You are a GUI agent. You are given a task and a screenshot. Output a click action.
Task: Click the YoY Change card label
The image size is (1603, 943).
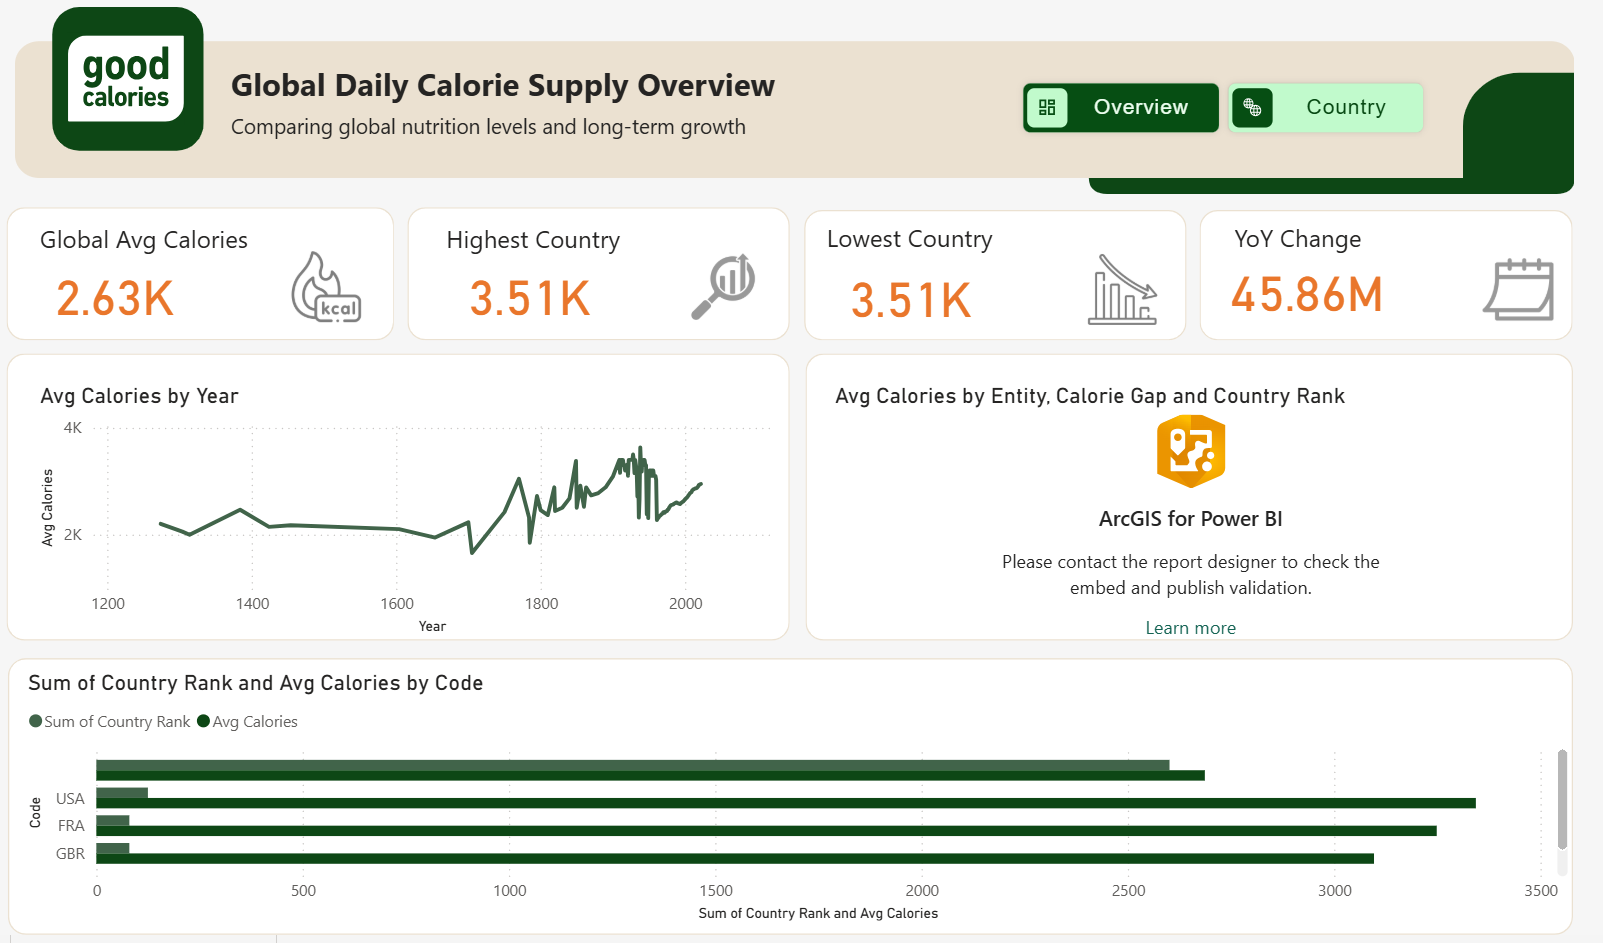point(1298,239)
